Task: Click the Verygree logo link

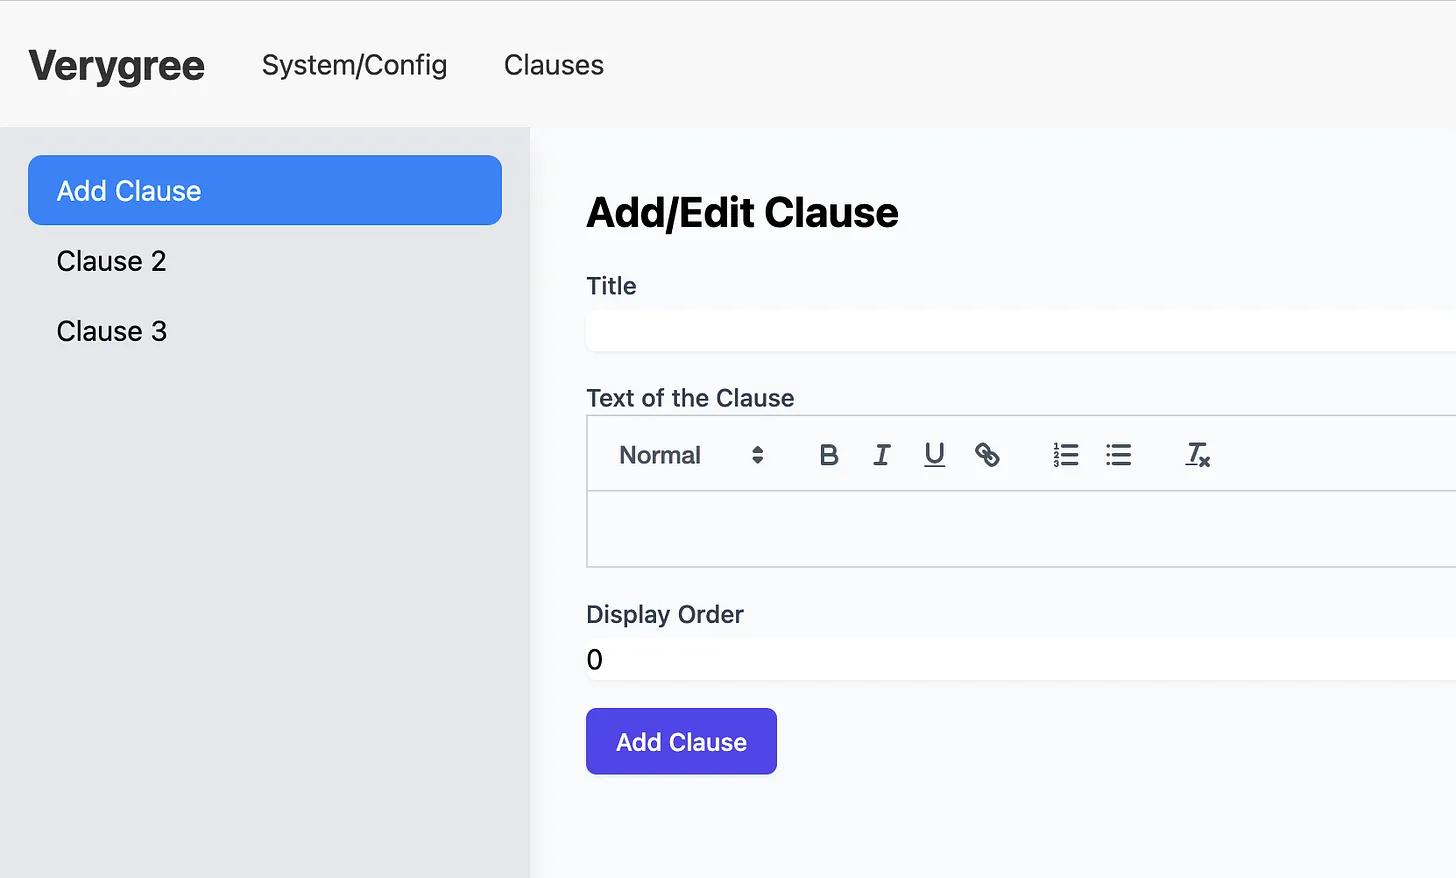Action: (x=116, y=66)
